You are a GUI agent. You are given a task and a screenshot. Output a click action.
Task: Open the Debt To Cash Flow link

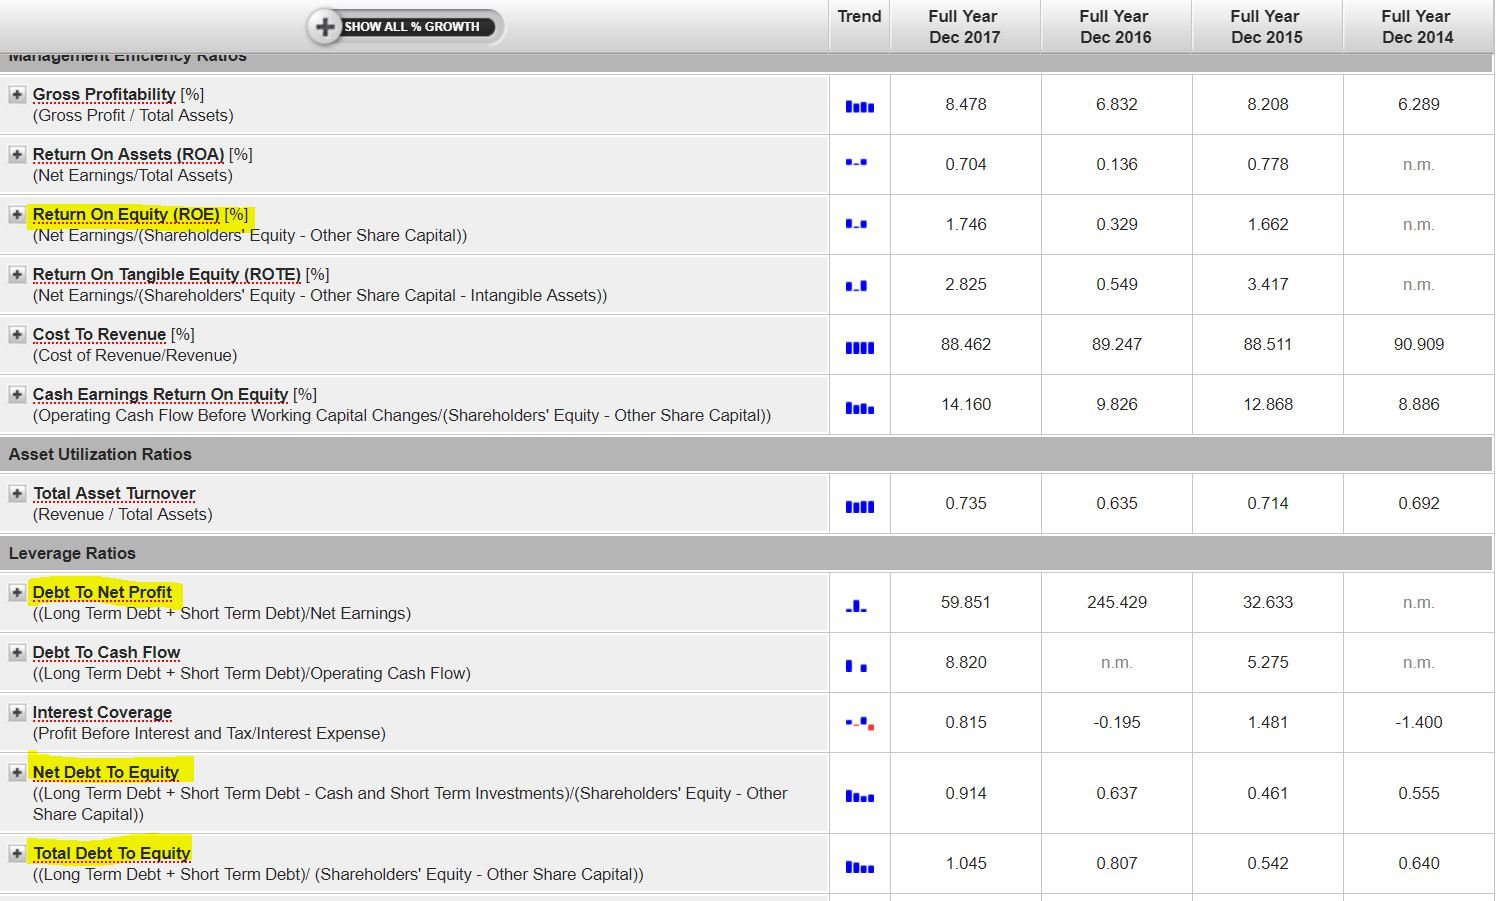coord(106,652)
